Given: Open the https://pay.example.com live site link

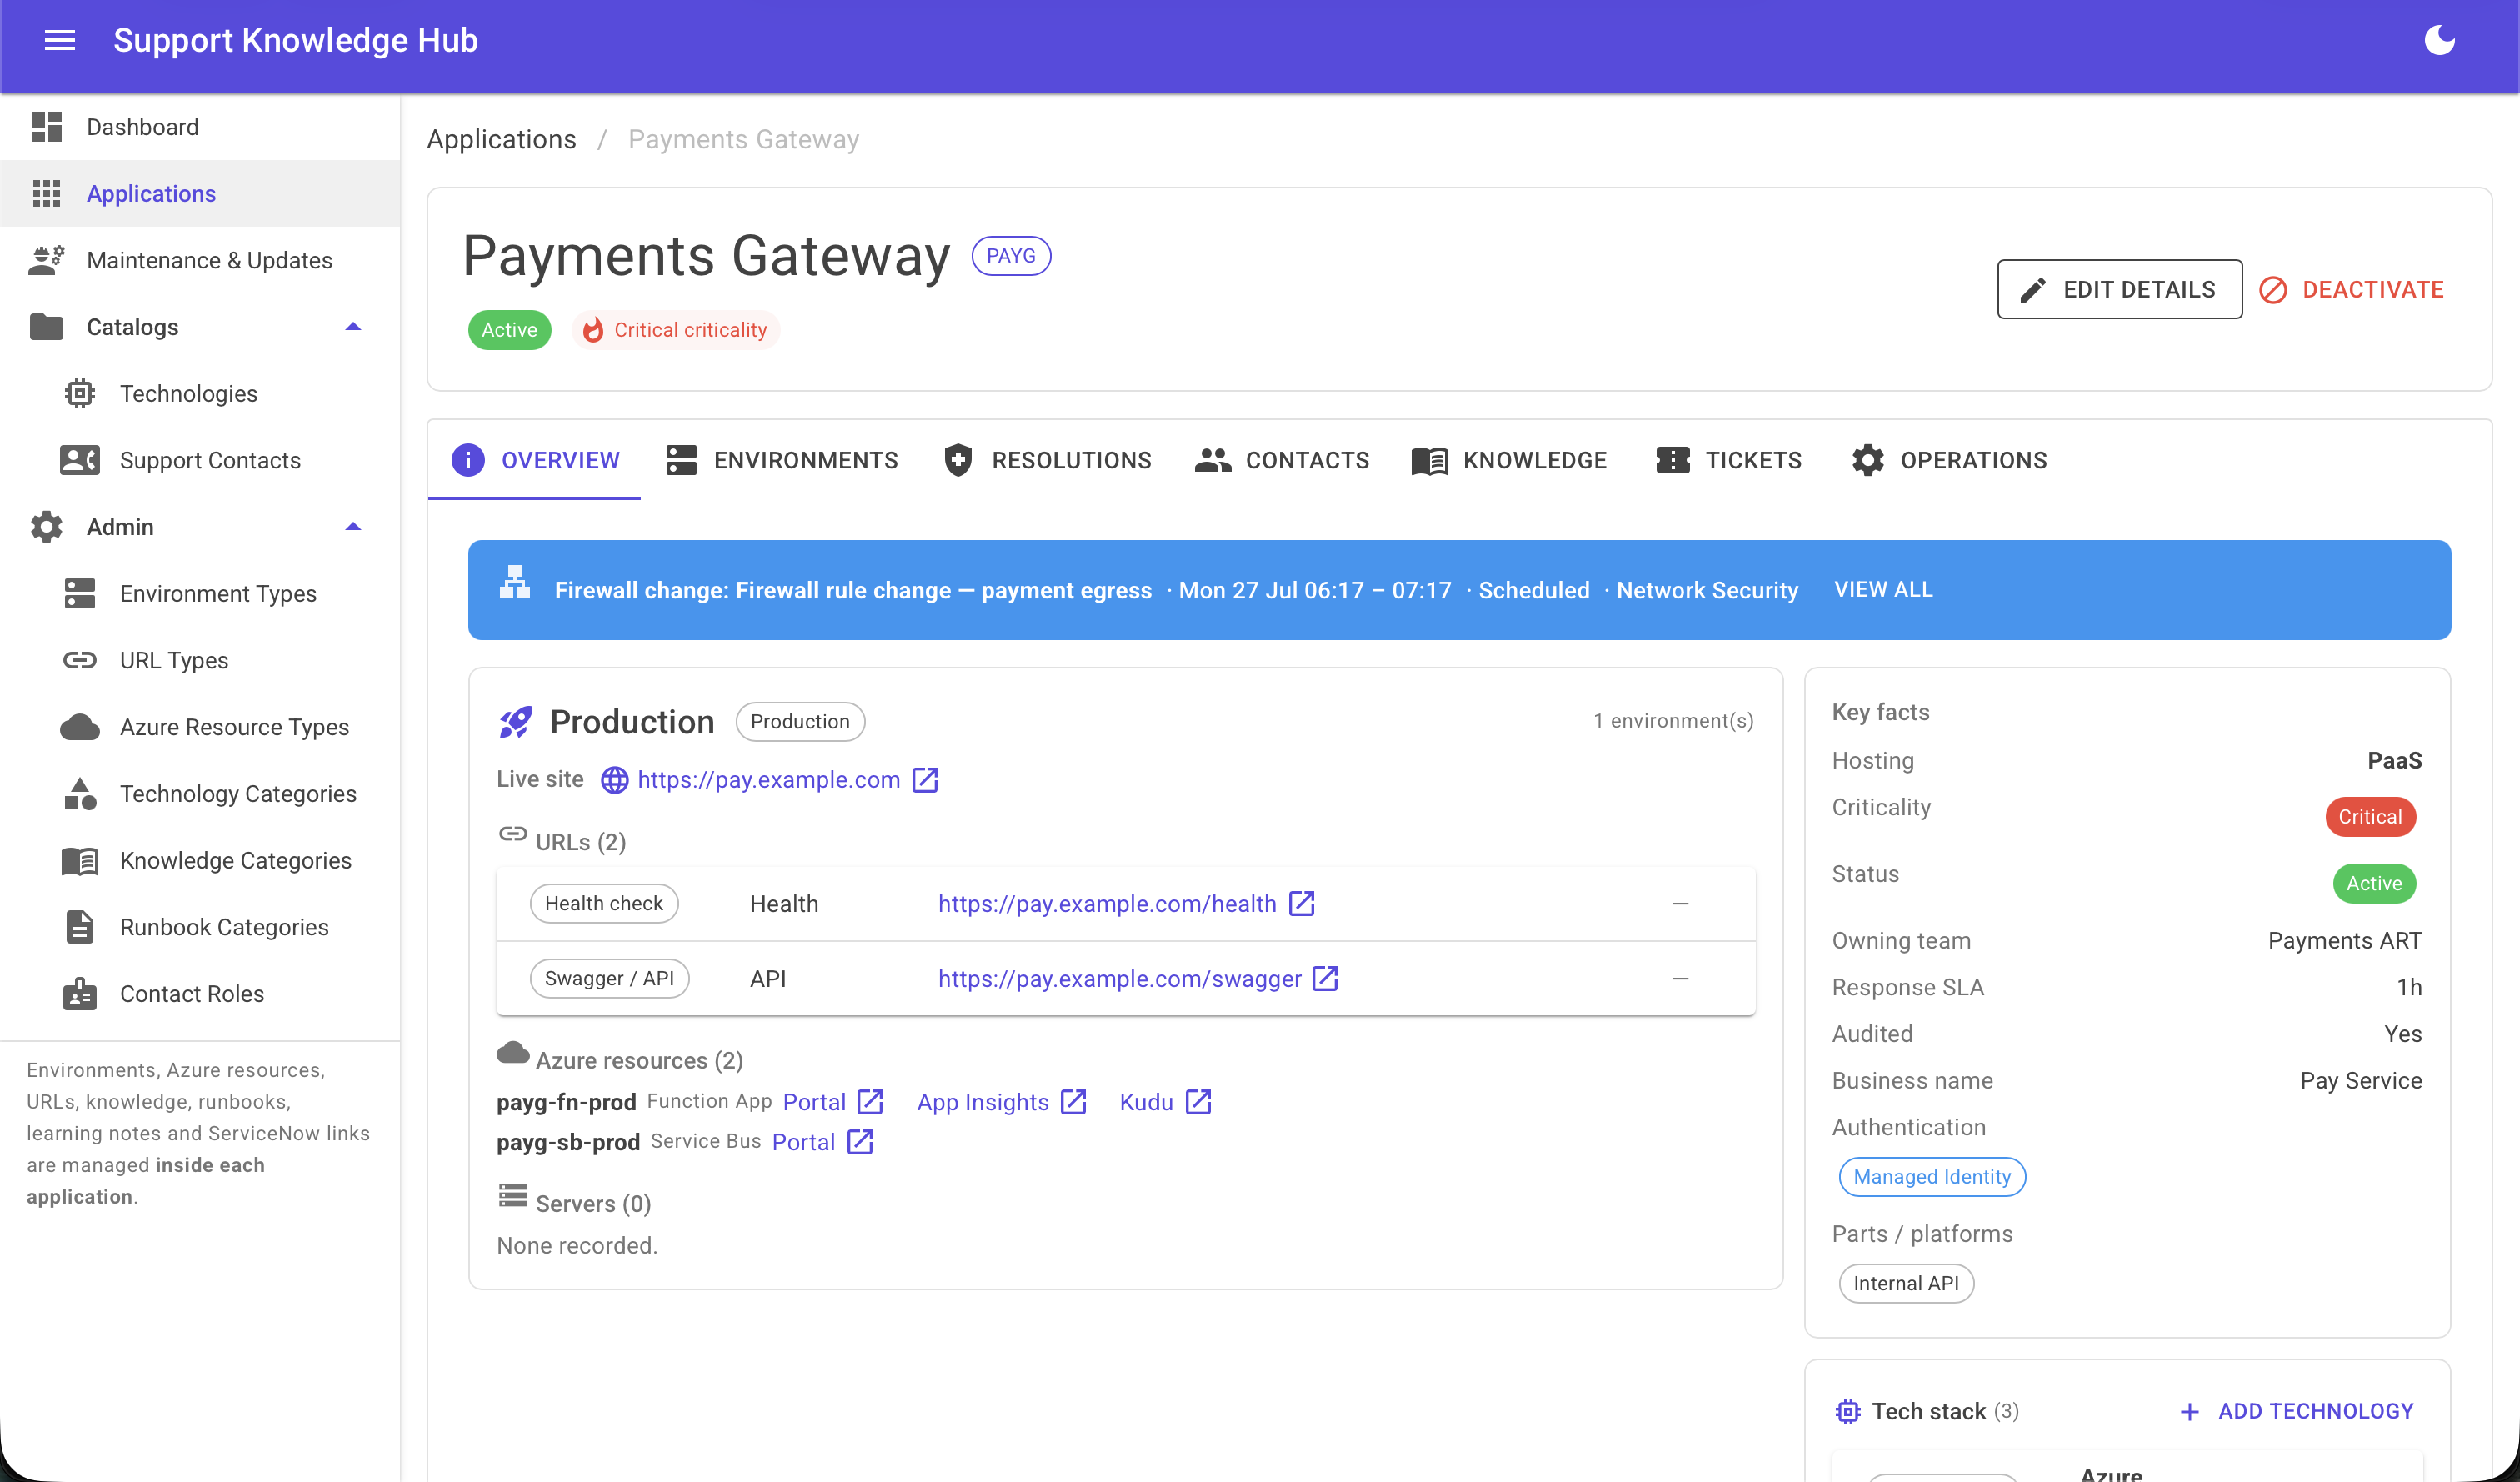Looking at the screenshot, I should (x=768, y=779).
